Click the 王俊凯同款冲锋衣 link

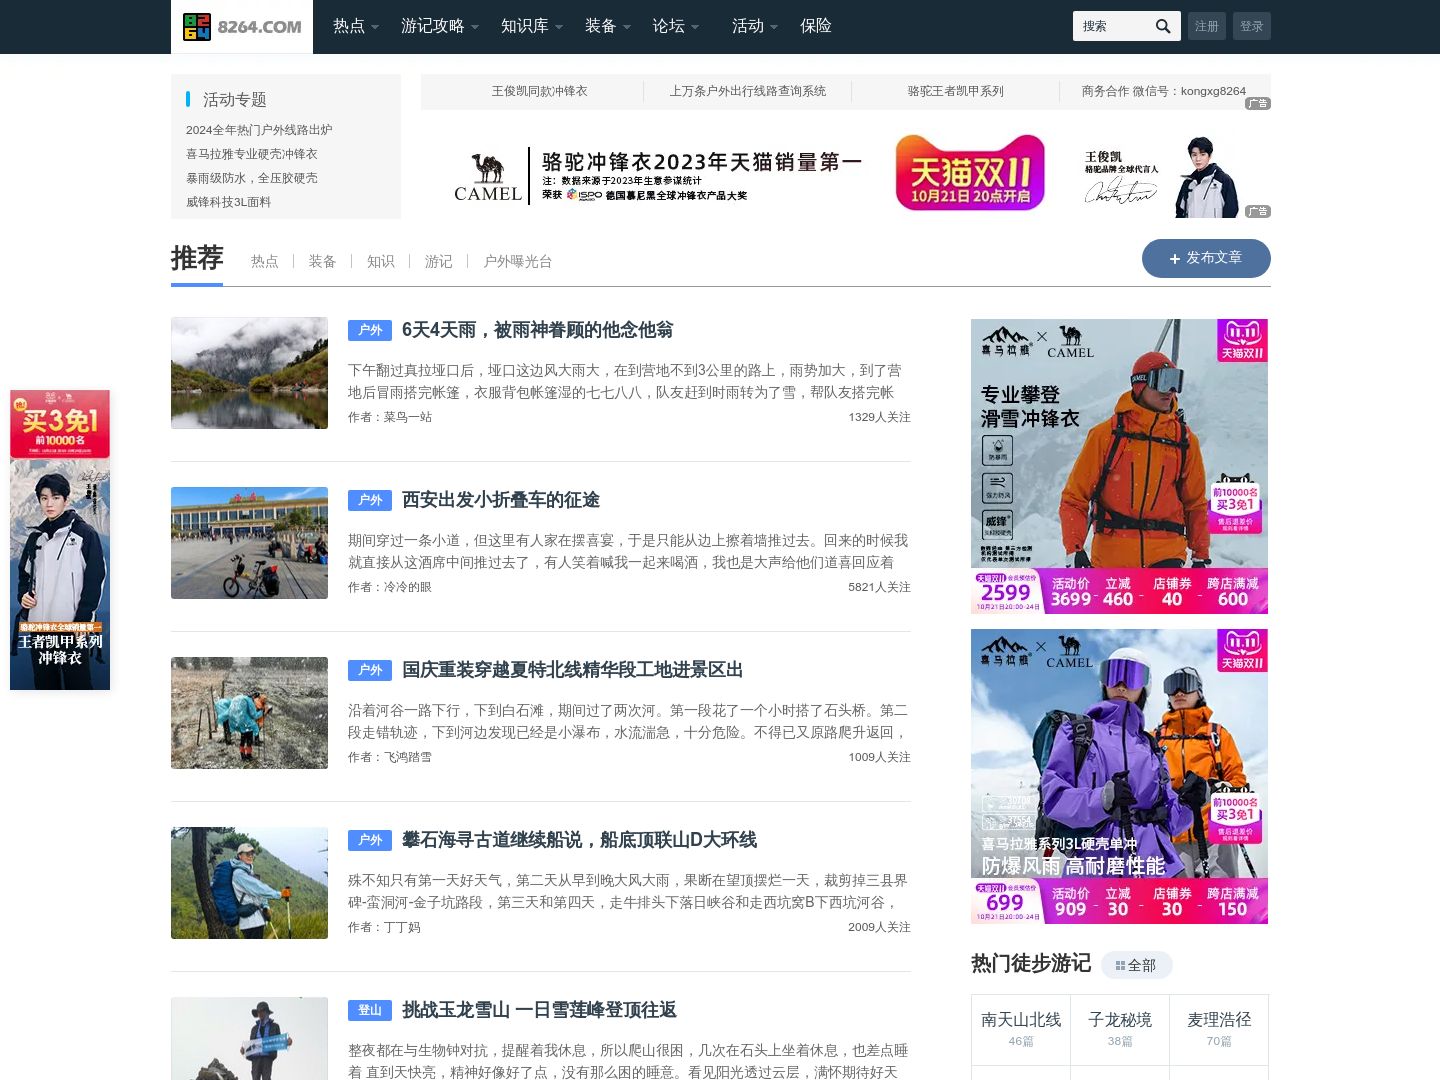tap(539, 91)
